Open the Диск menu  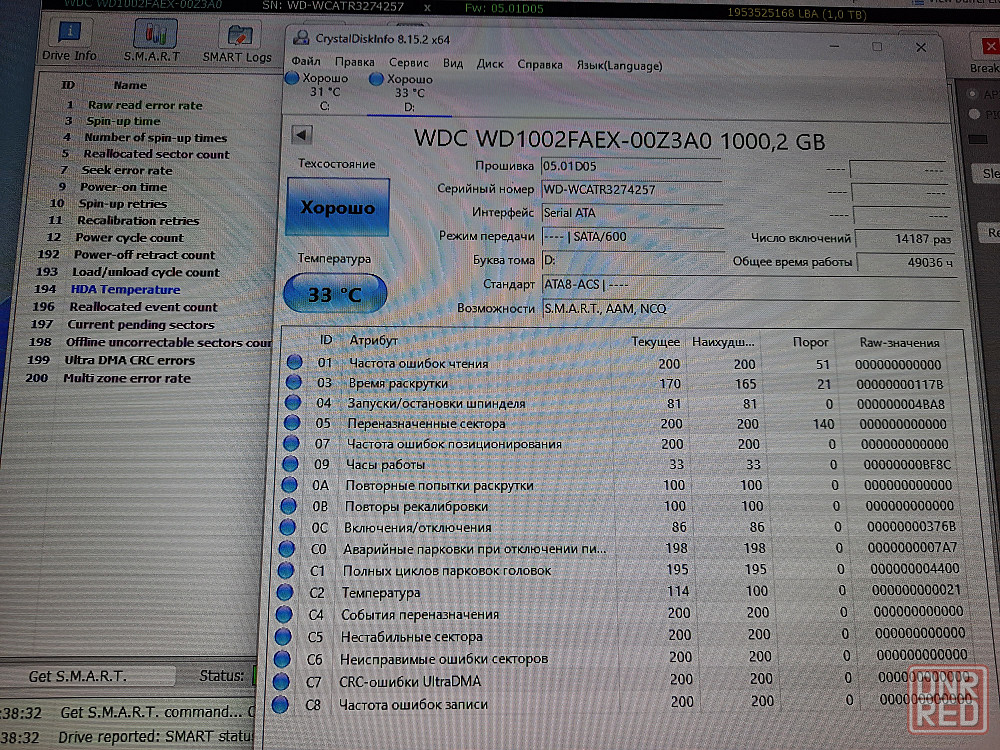(x=490, y=64)
